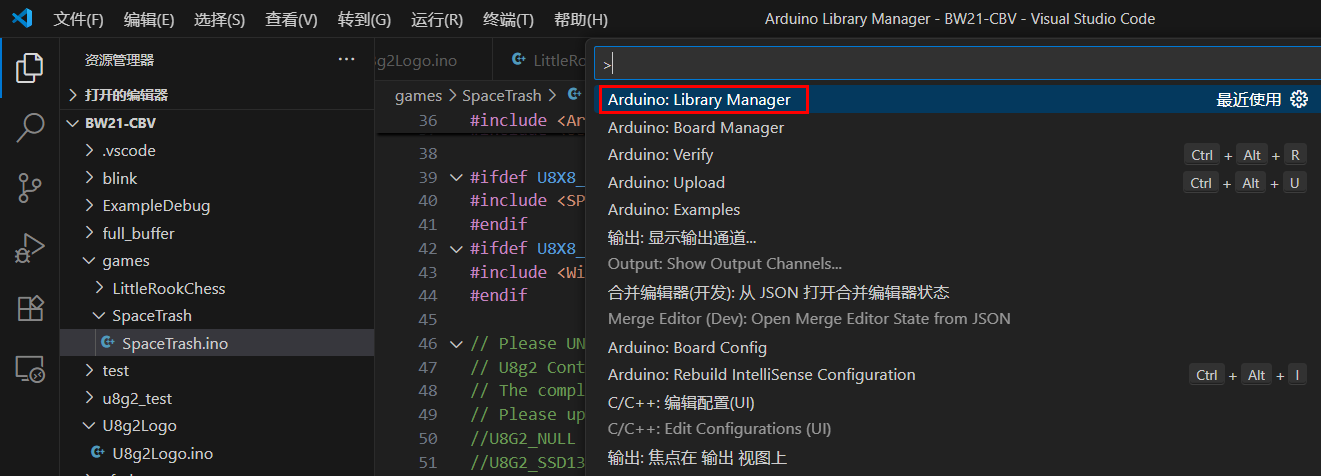Open the 终端(T) menu
The height and width of the screenshot is (476, 1321).
pyautogui.click(x=508, y=20)
